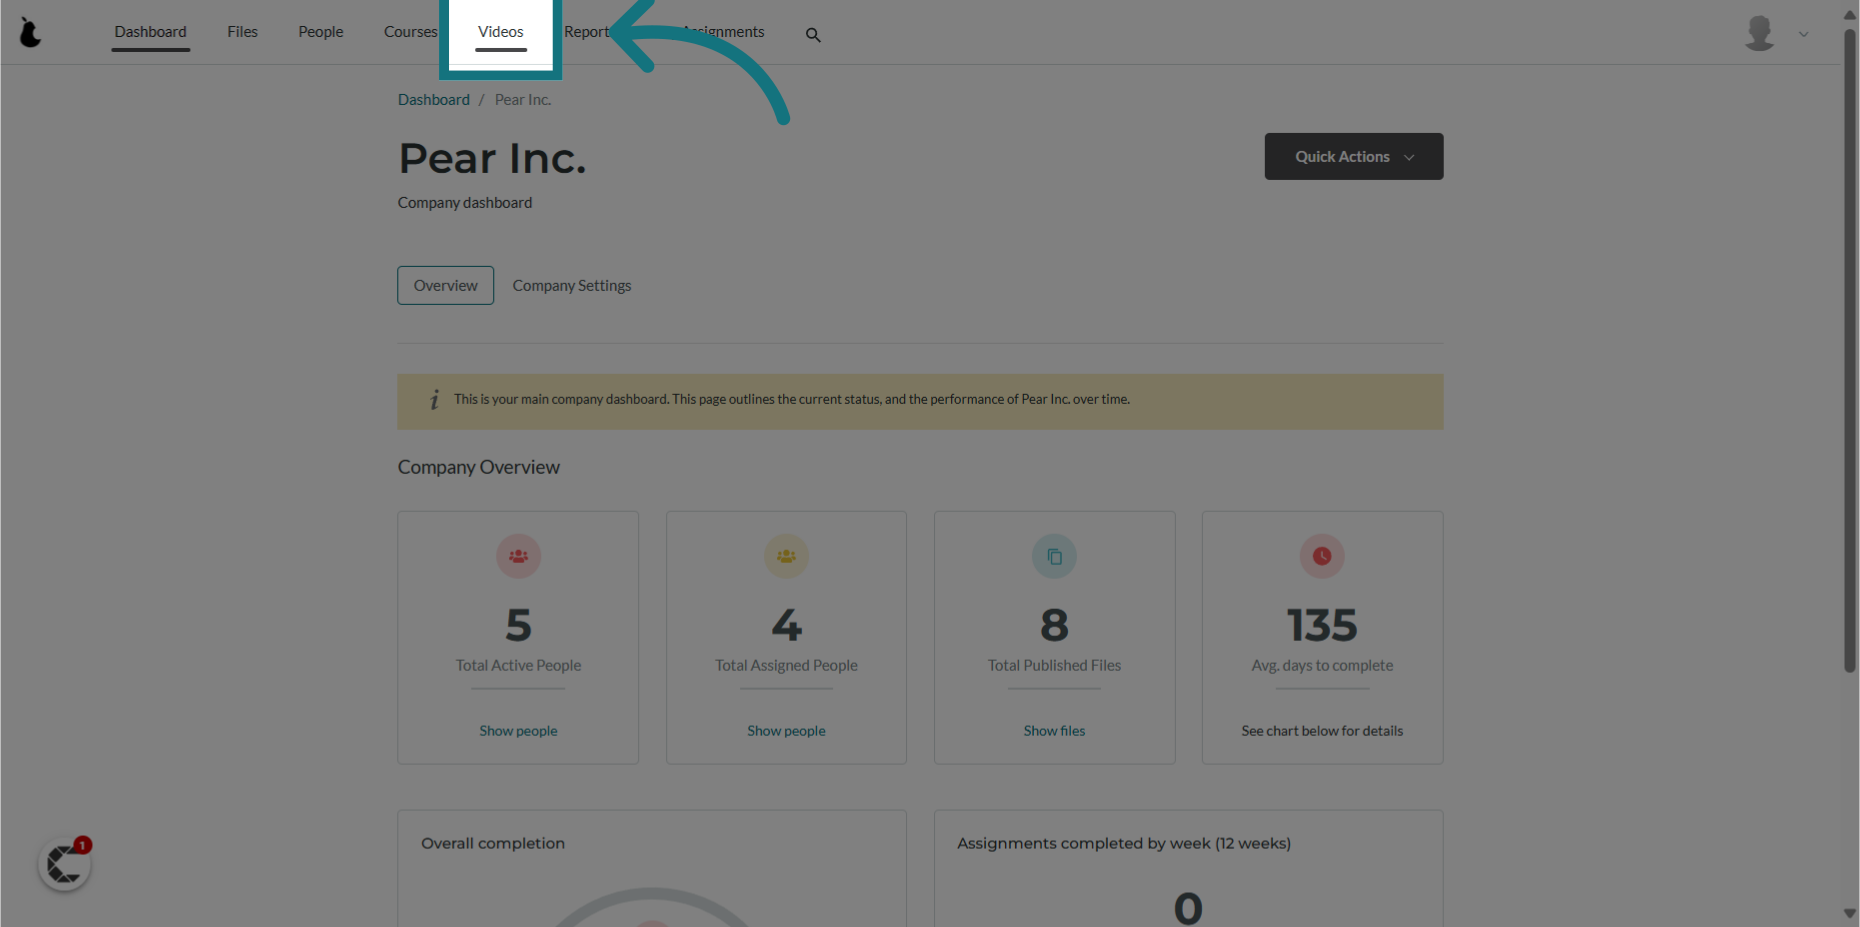Click the user avatar icon
The image size is (1860, 927).
[x=1759, y=33]
